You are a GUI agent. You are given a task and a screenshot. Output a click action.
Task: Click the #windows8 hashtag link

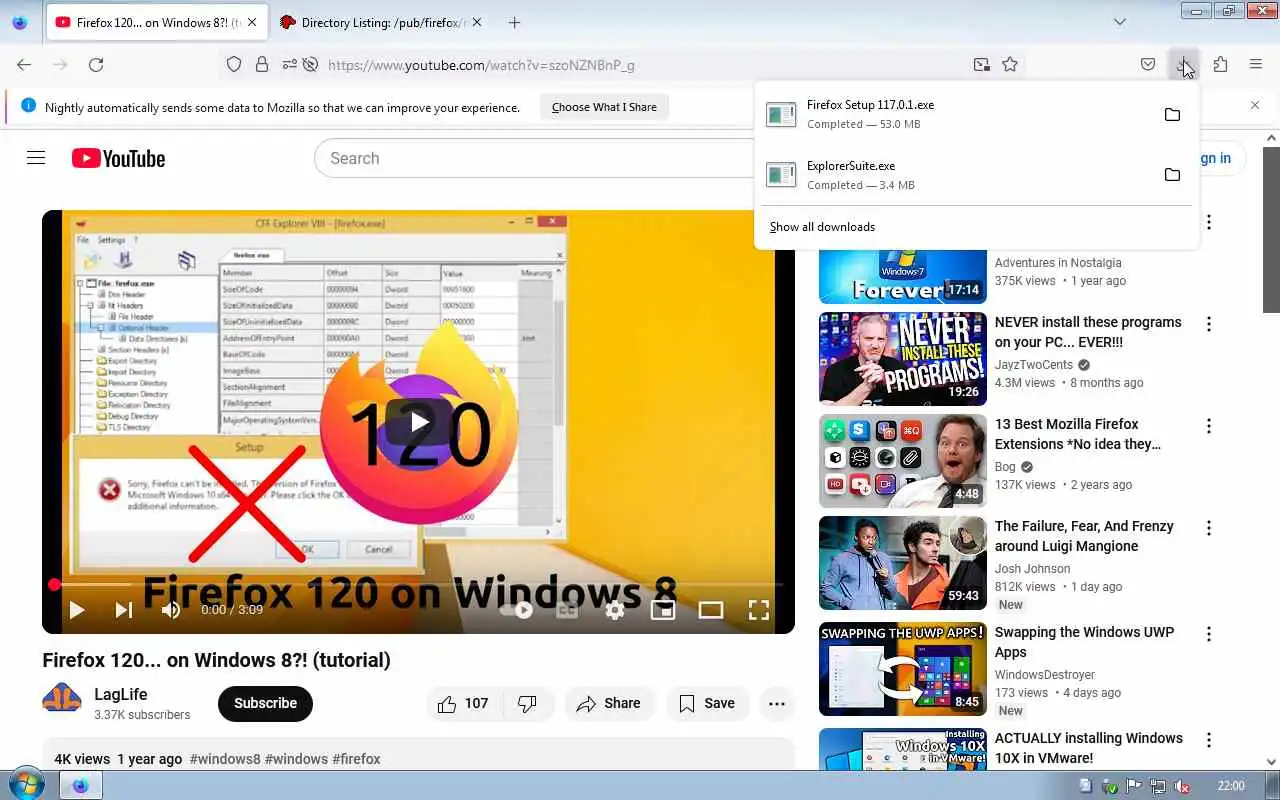click(x=225, y=759)
